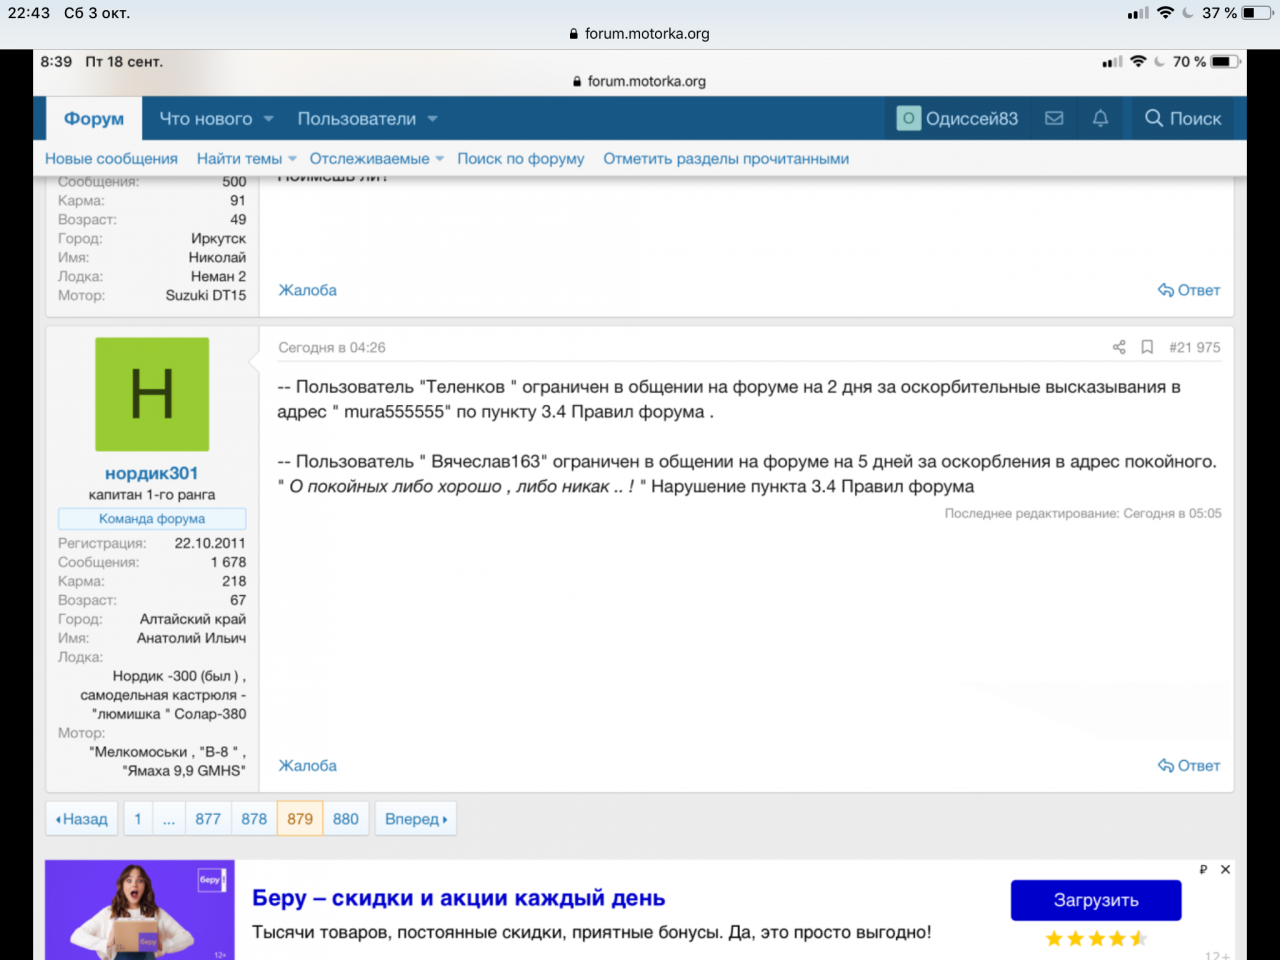Go to page 880
The height and width of the screenshot is (960, 1280).
346,819
